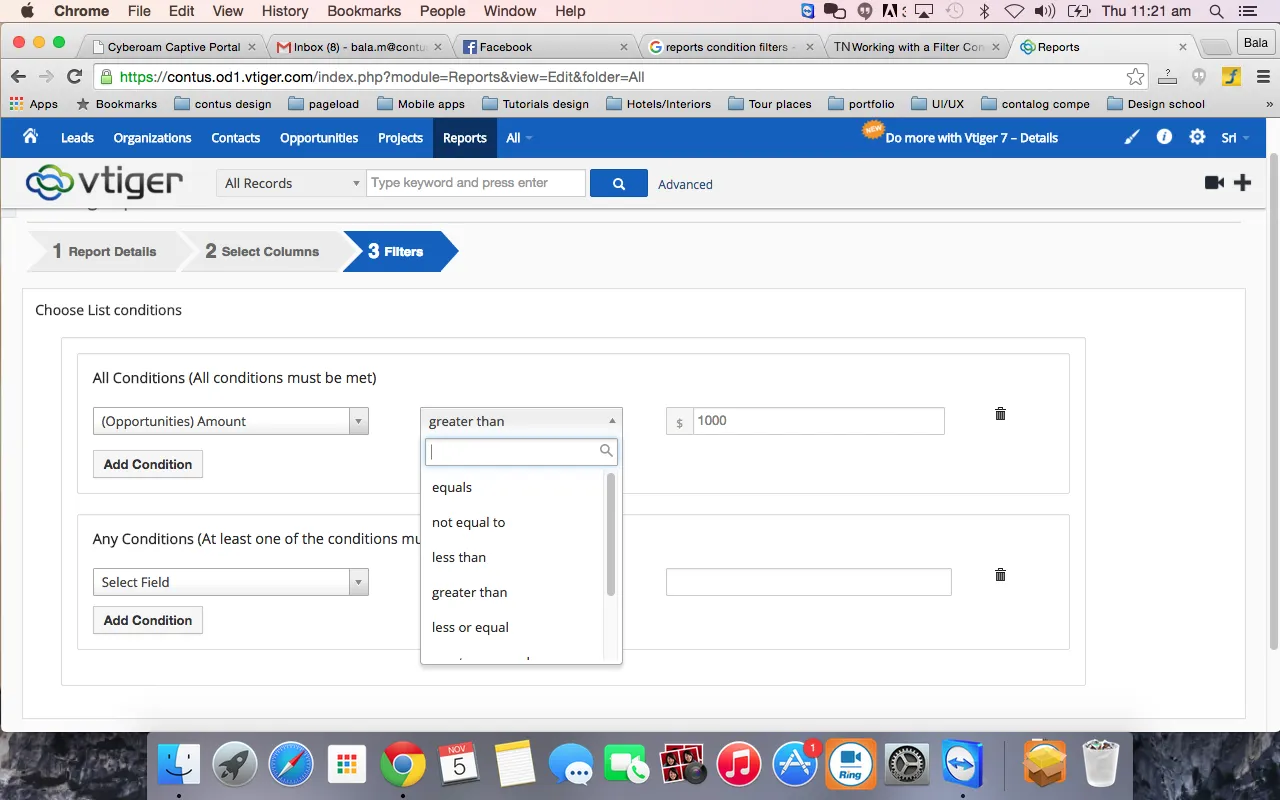Screen dimensions: 1280x800
Task: Launch Safari from the Dock
Action: 291,766
